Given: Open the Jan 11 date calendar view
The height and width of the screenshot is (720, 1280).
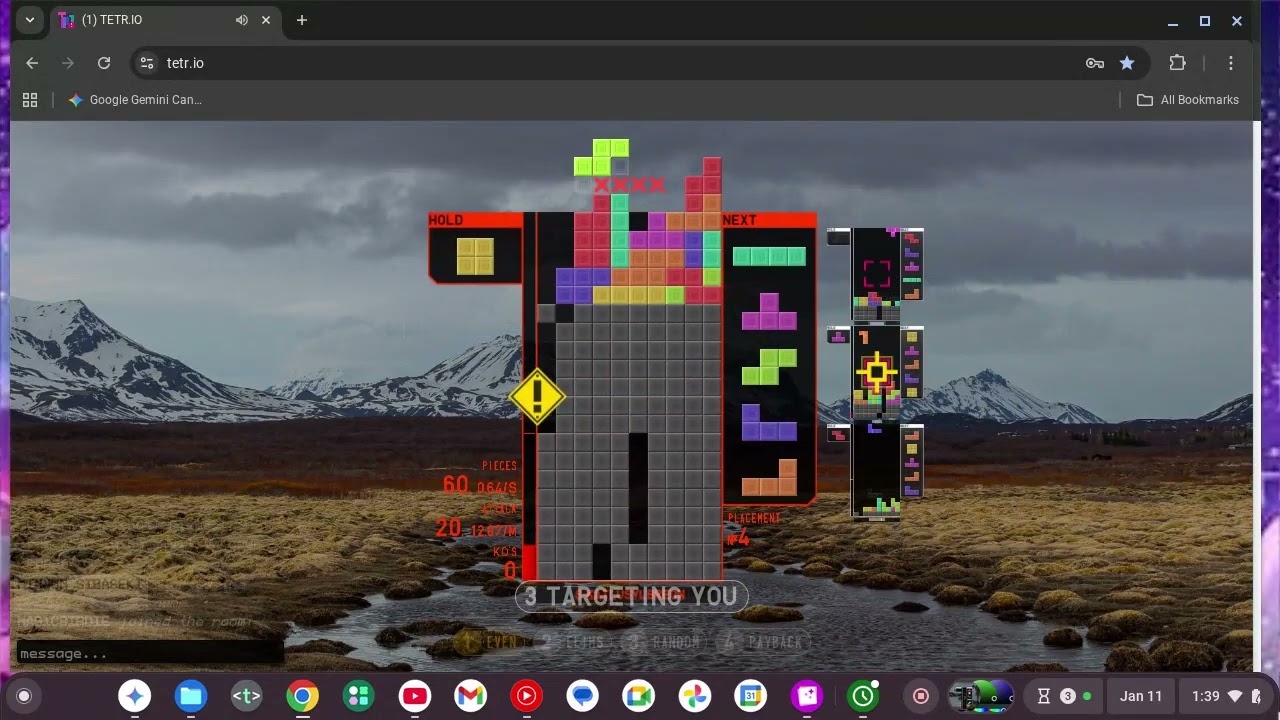Looking at the screenshot, I should click(1141, 696).
